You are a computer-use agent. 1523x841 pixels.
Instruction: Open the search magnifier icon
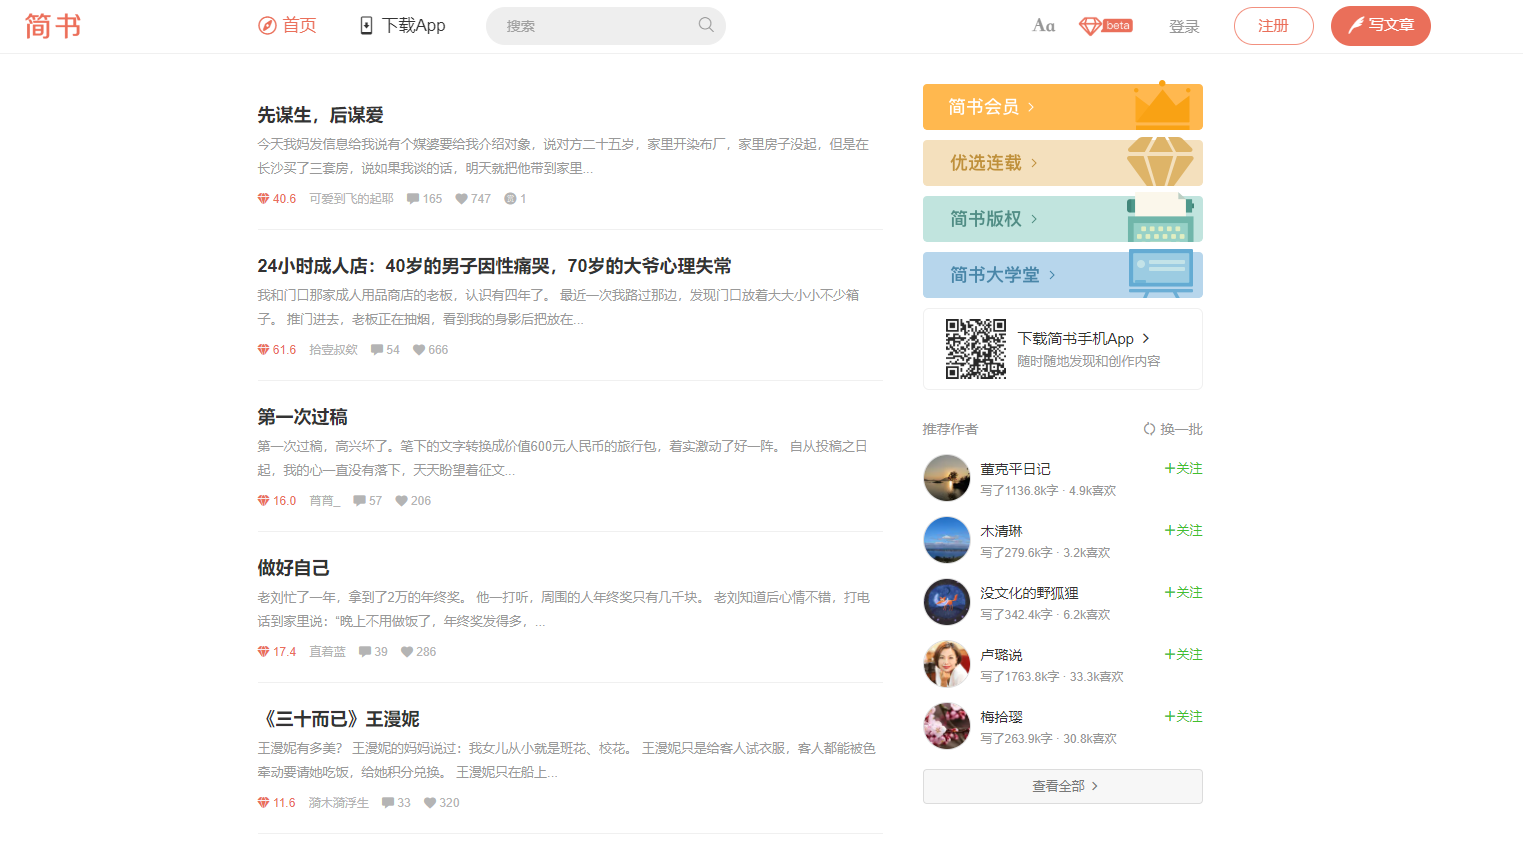[706, 25]
